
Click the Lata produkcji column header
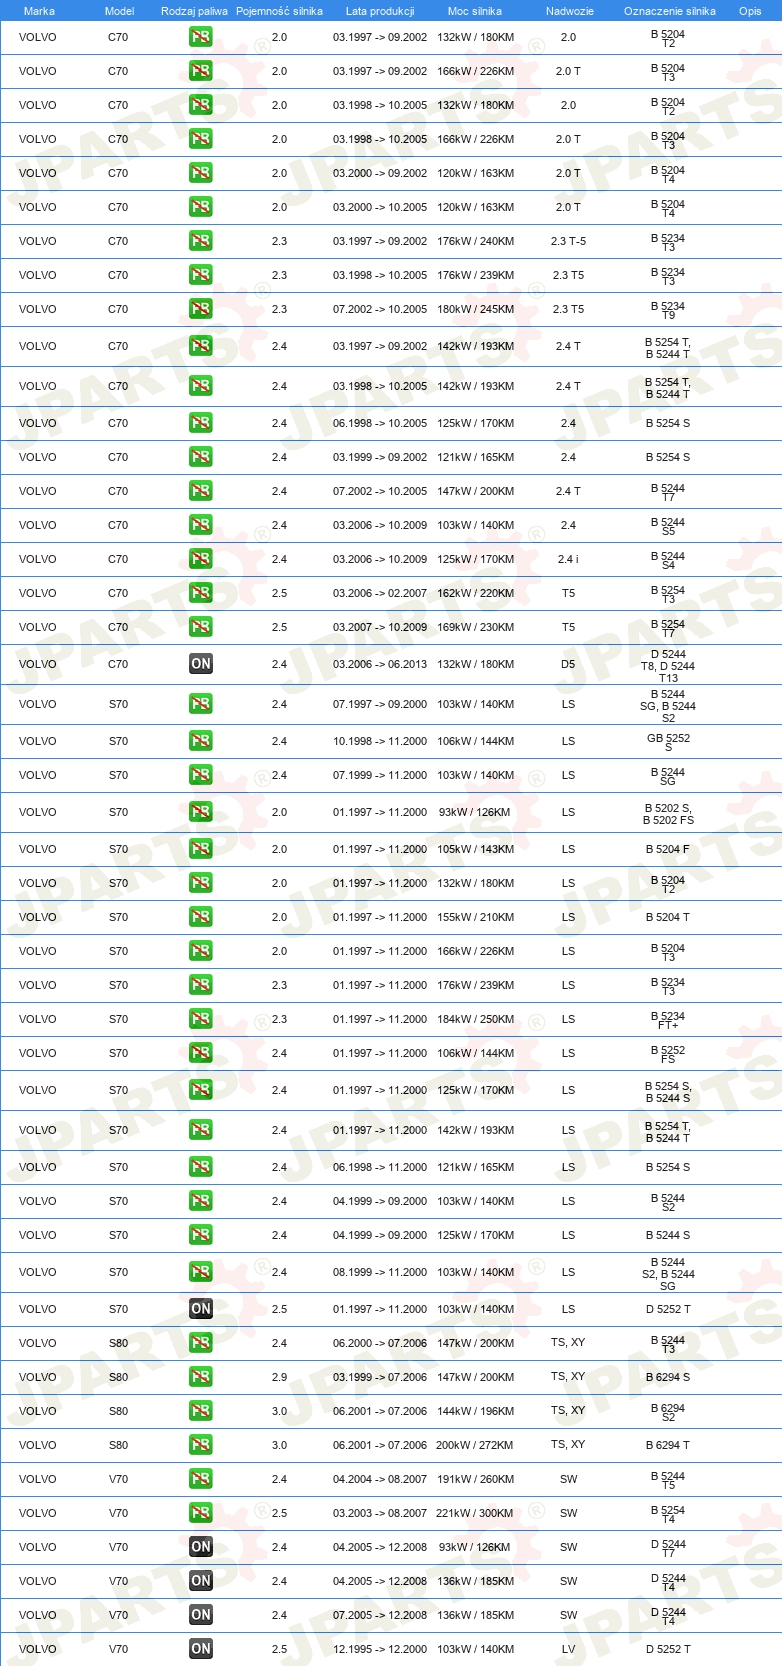pyautogui.click(x=380, y=11)
